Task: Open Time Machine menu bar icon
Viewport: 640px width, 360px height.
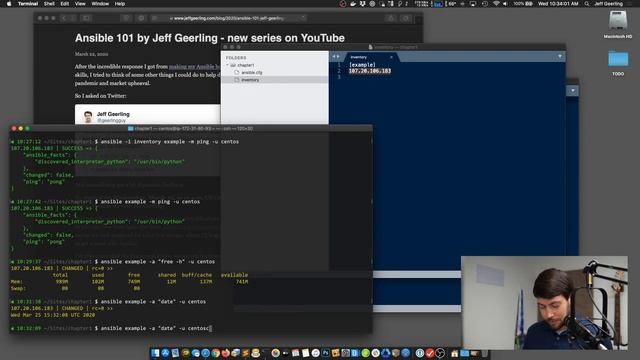Action: 484,4
